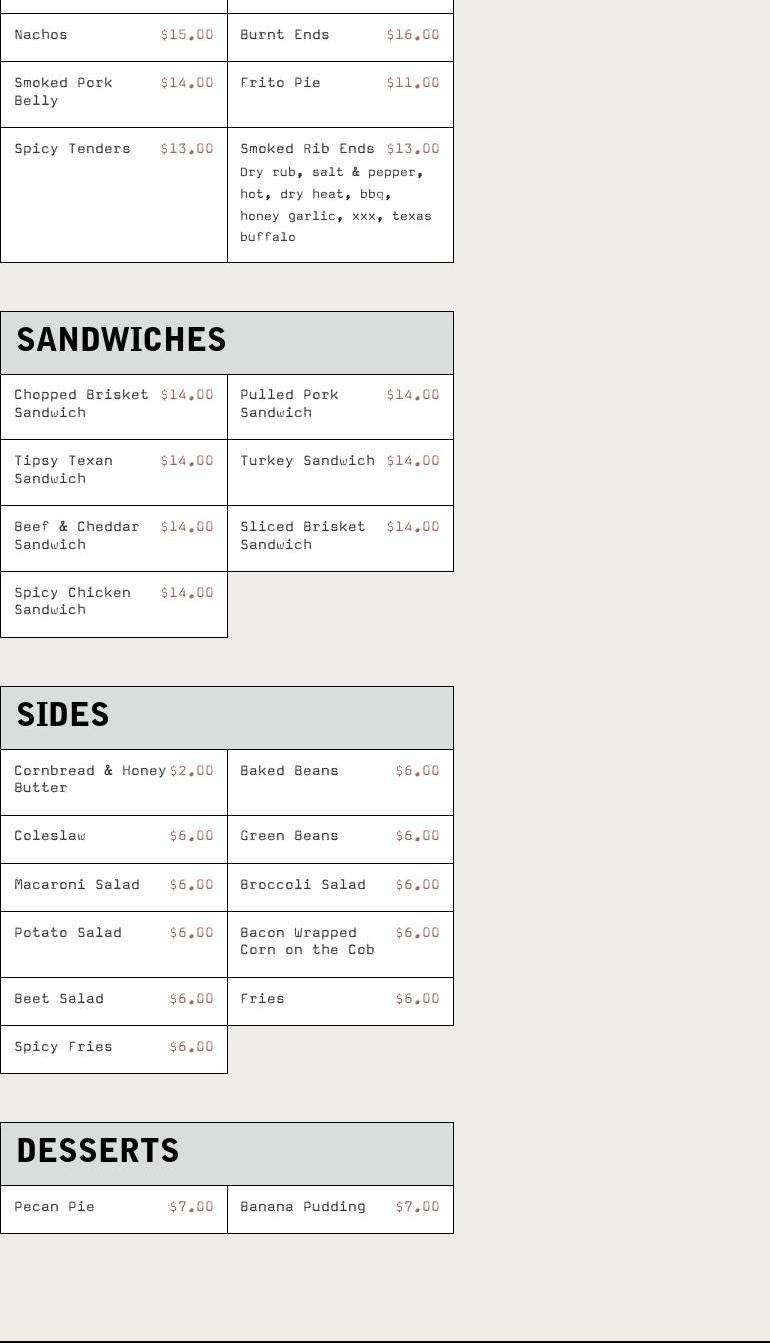Click the SANDWICHES section heading
The height and width of the screenshot is (1343, 770).
coord(121,340)
